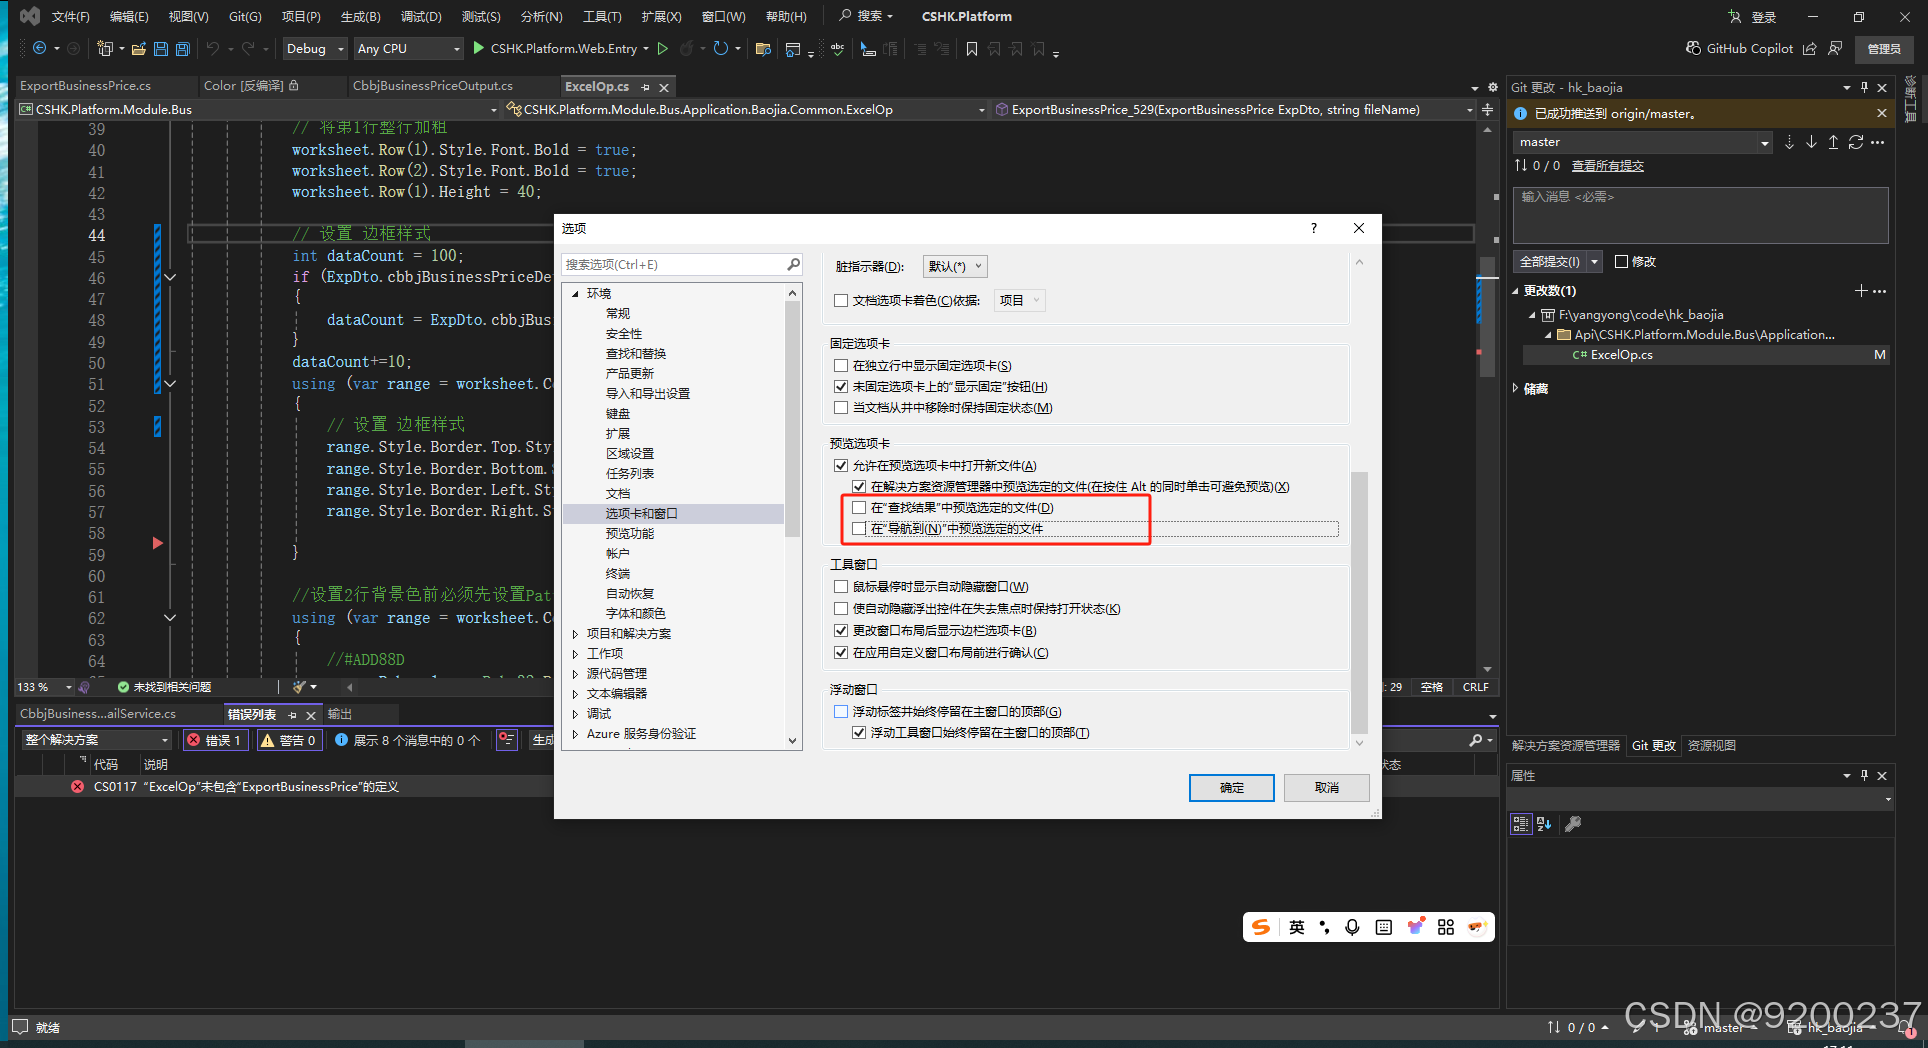Open the 整个解决方案 scope dropdown in error list
Image resolution: width=1928 pixels, height=1048 pixels.
coord(97,739)
